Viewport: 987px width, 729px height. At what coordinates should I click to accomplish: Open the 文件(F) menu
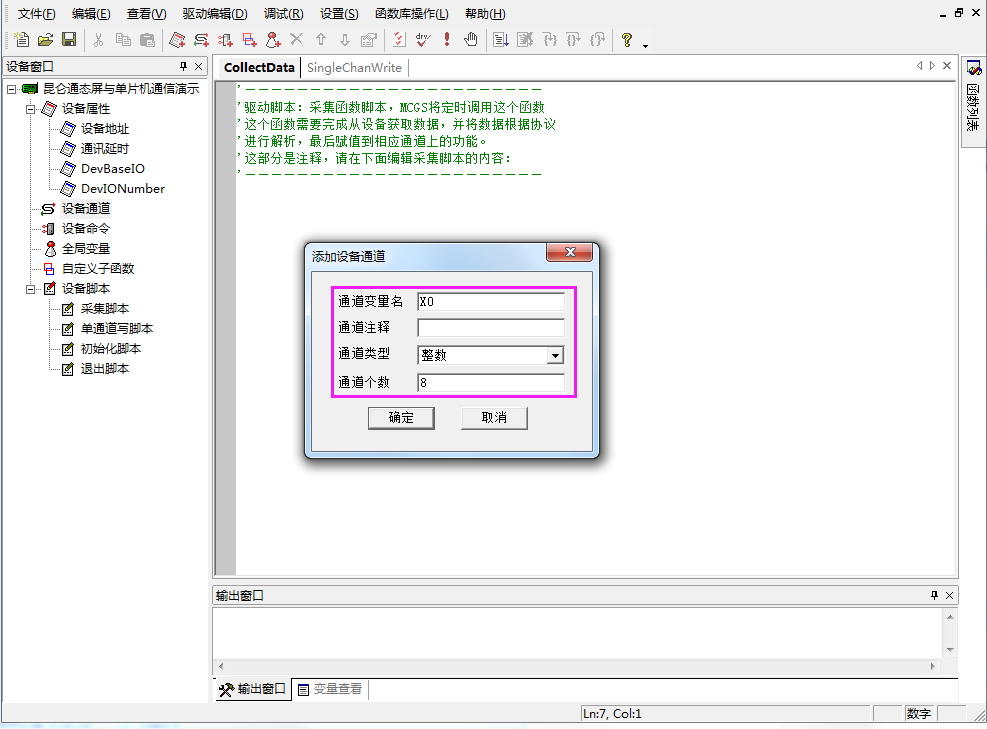pyautogui.click(x=37, y=14)
